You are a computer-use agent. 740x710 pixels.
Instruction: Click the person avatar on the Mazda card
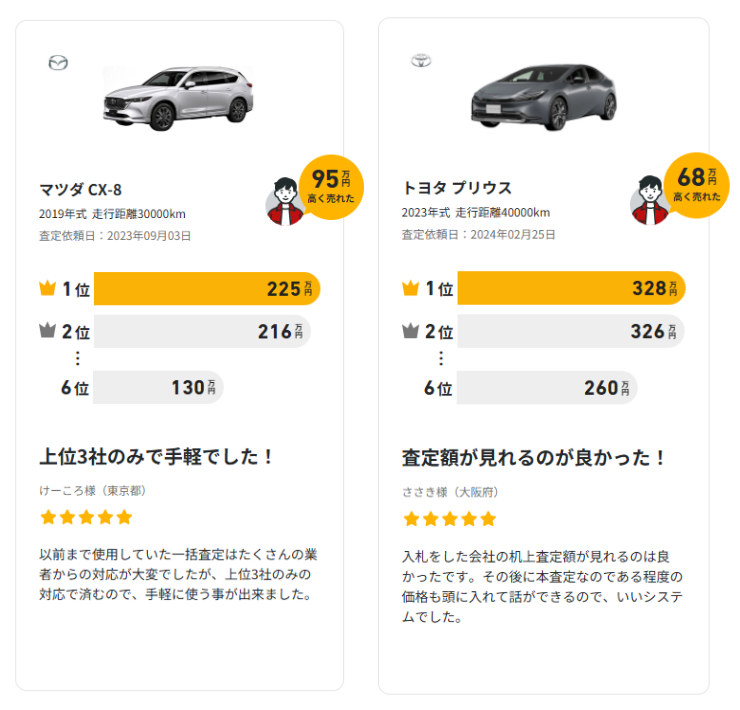pos(285,202)
